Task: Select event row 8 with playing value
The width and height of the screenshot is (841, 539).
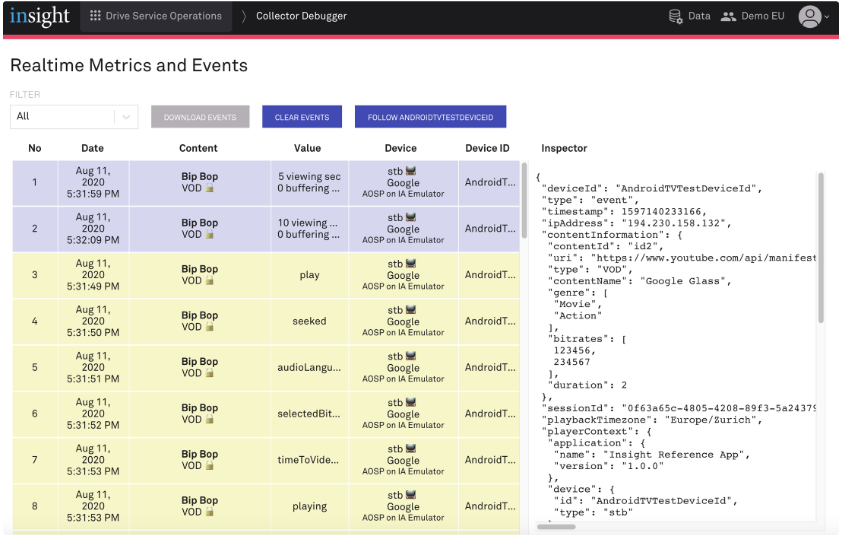Action: click(309, 506)
